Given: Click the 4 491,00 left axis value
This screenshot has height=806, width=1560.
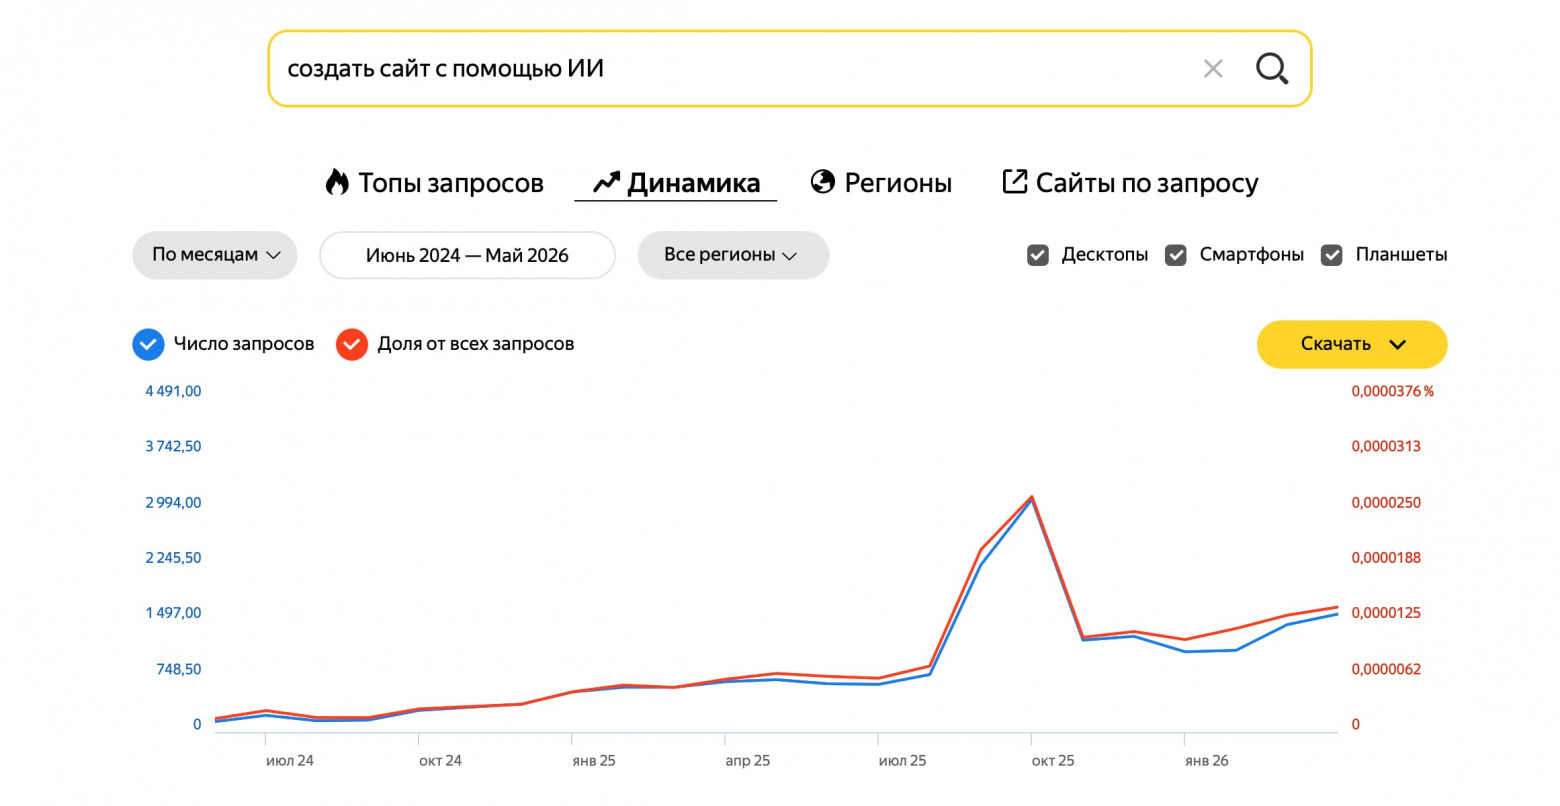Looking at the screenshot, I should pos(173,391).
